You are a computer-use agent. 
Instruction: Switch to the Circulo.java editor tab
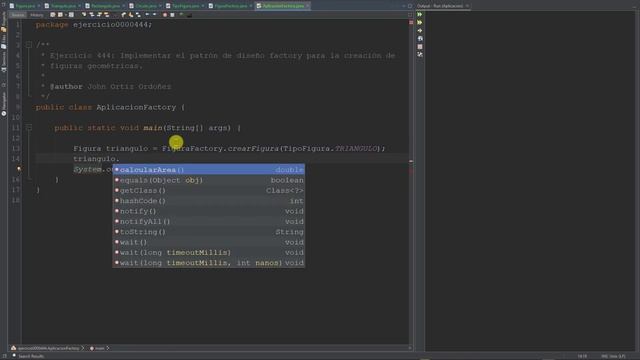[145, 6]
